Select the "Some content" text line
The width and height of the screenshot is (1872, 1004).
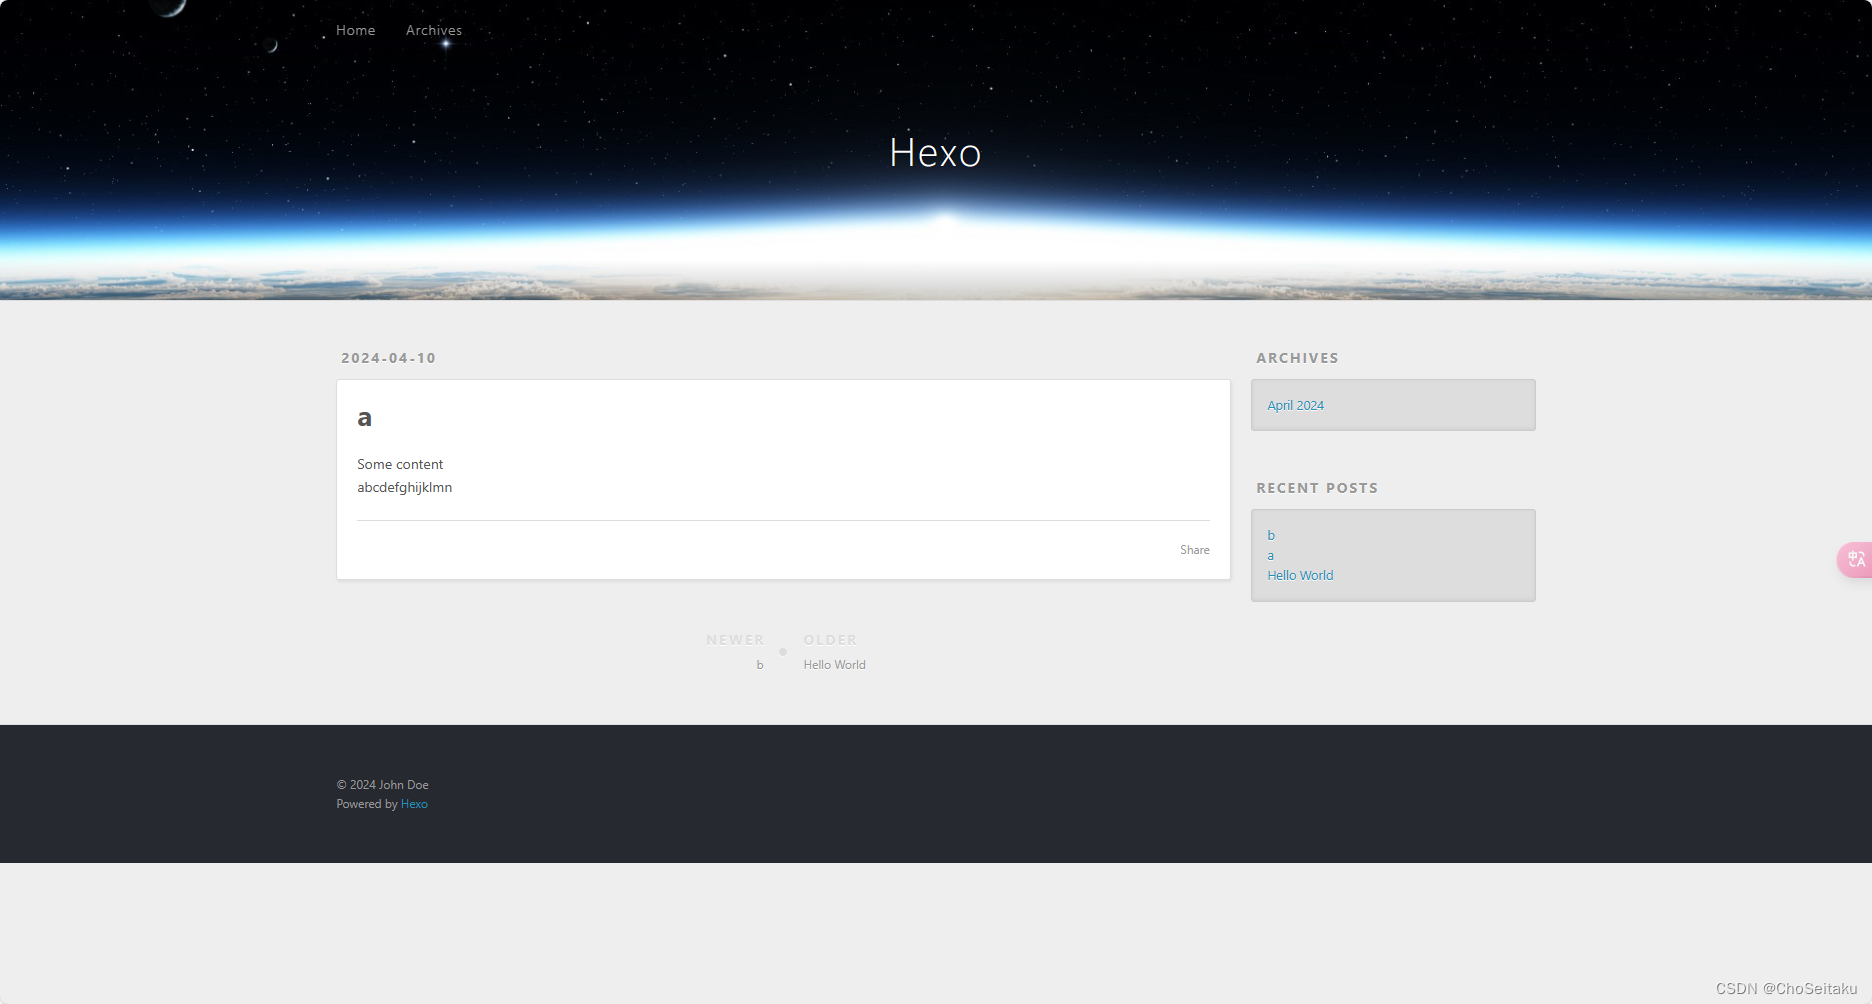(400, 464)
